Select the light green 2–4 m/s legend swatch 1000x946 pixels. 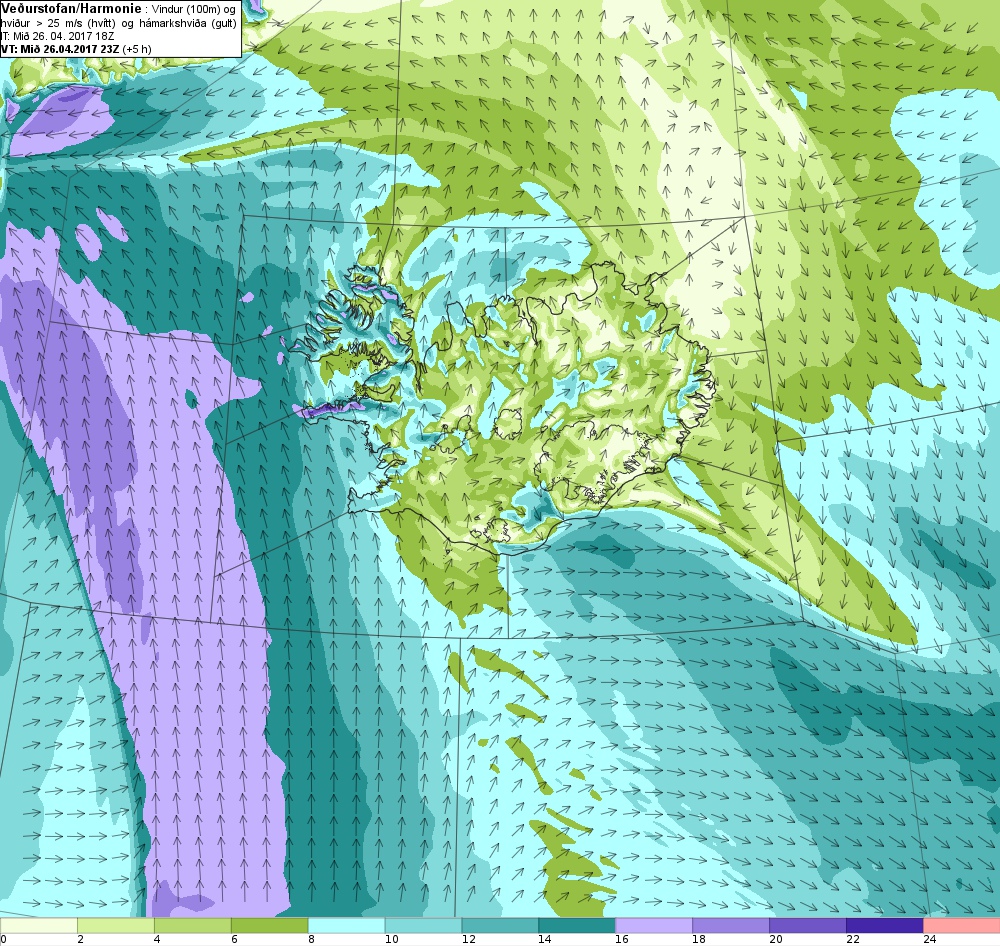116,925
